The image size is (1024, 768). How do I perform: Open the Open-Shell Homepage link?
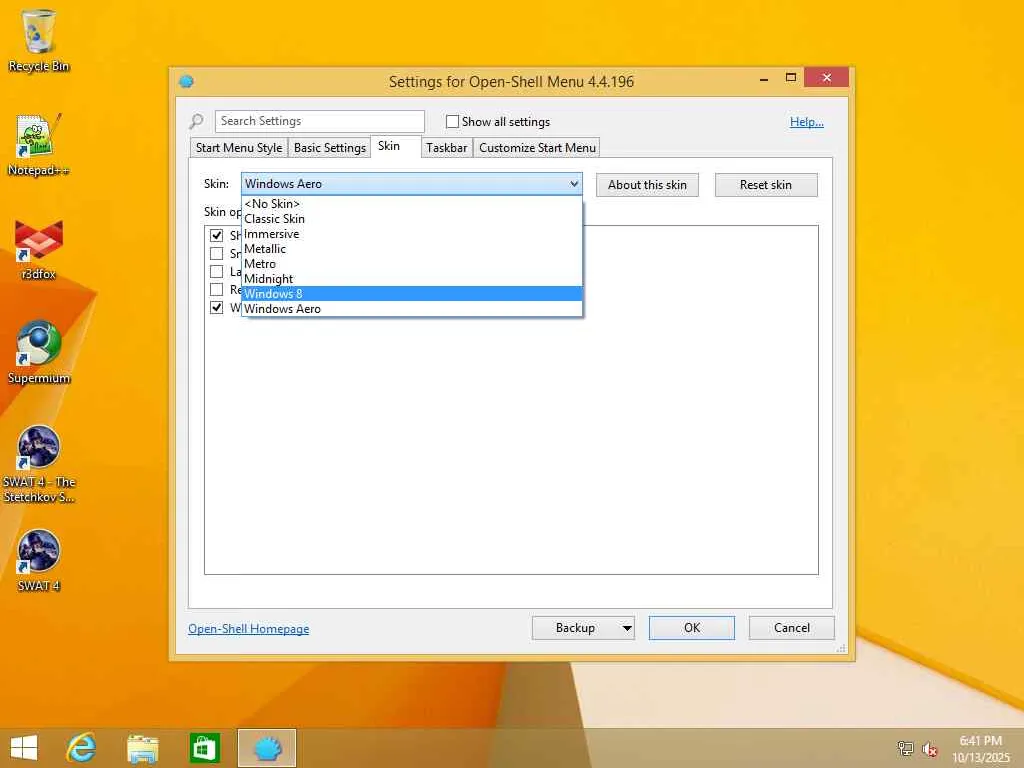(x=249, y=629)
